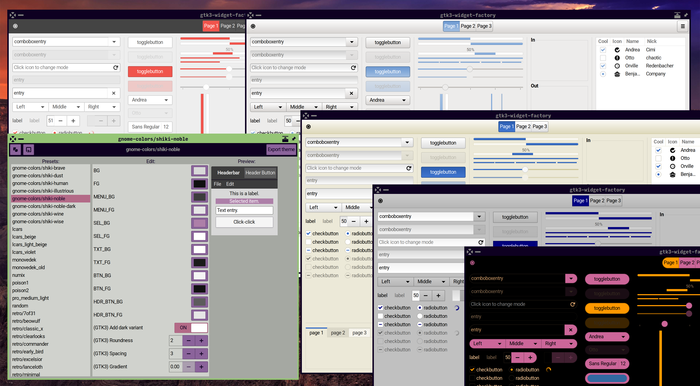The height and width of the screenshot is (386, 700).
Task: Click the Click-click preview button
Action: click(x=244, y=222)
